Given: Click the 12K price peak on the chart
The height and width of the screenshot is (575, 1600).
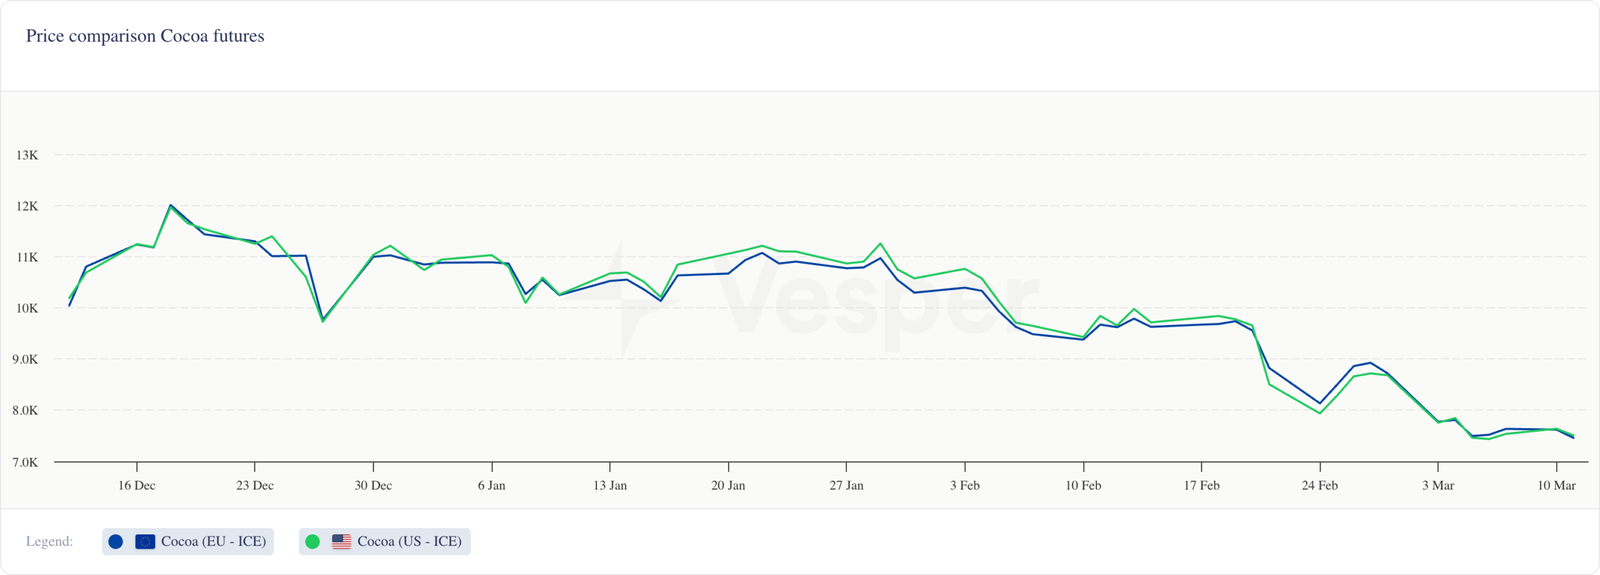Looking at the screenshot, I should tap(170, 205).
